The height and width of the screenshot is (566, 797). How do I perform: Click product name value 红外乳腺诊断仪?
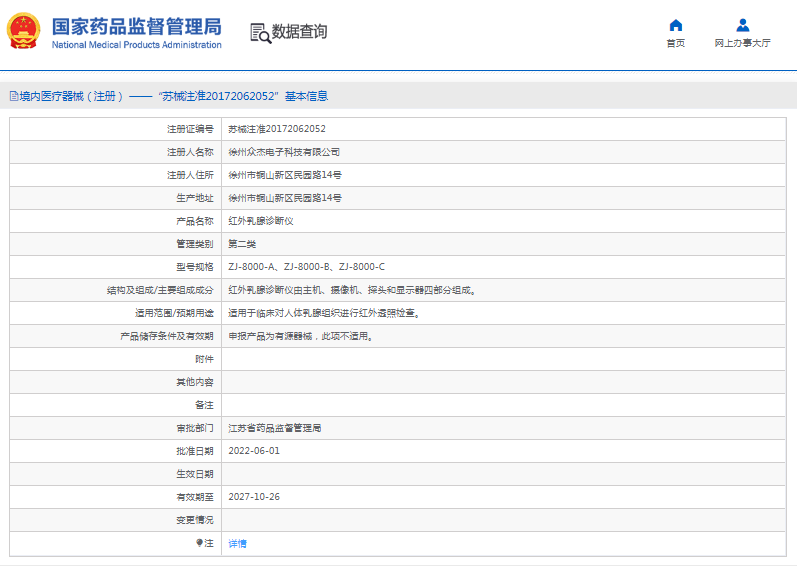pyautogui.click(x=261, y=221)
